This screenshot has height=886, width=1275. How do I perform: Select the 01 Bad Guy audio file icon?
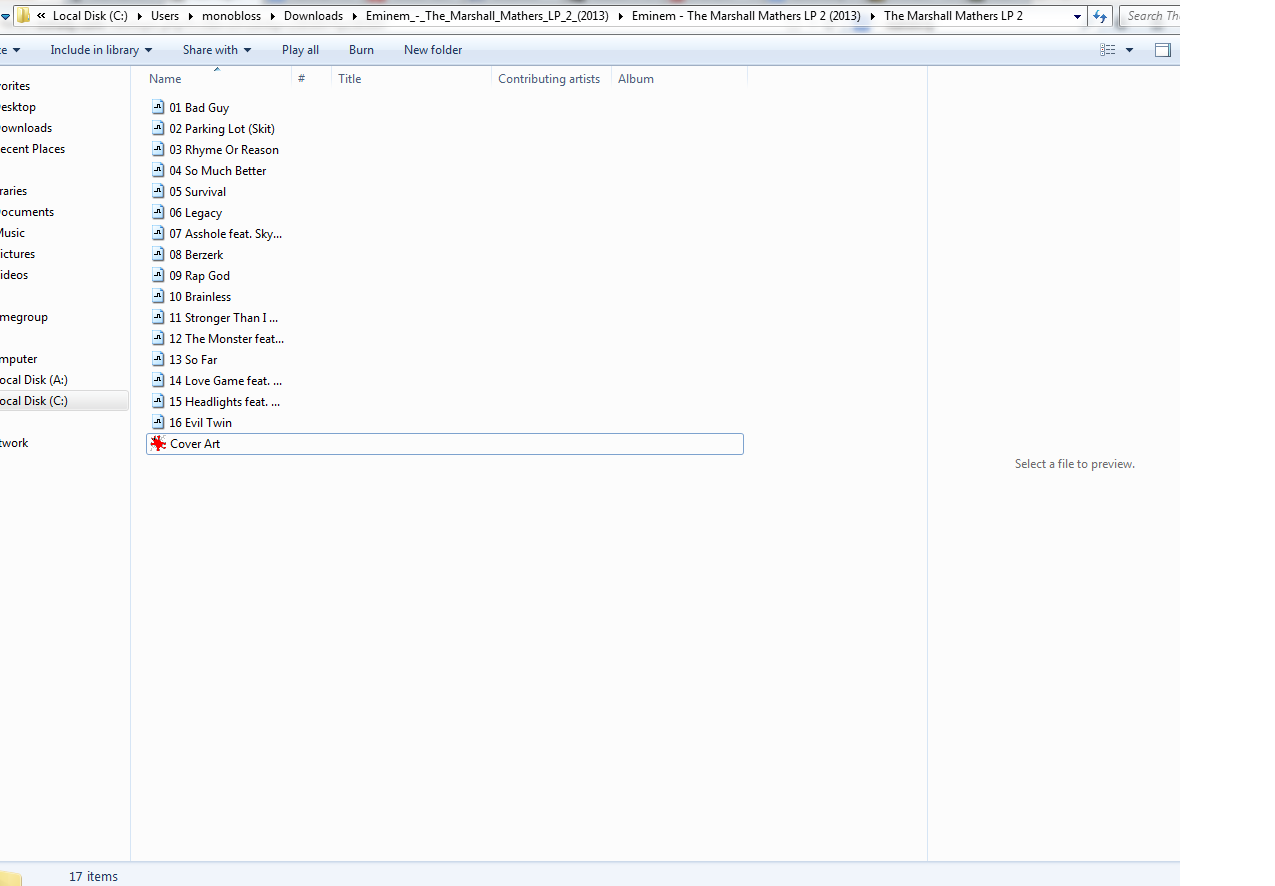[x=158, y=107]
